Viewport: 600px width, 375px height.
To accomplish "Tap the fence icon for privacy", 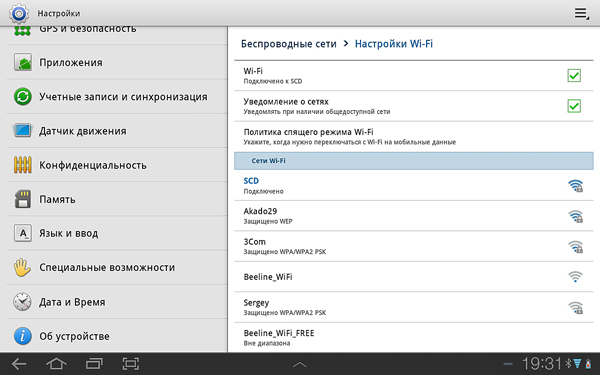I will point(23,165).
